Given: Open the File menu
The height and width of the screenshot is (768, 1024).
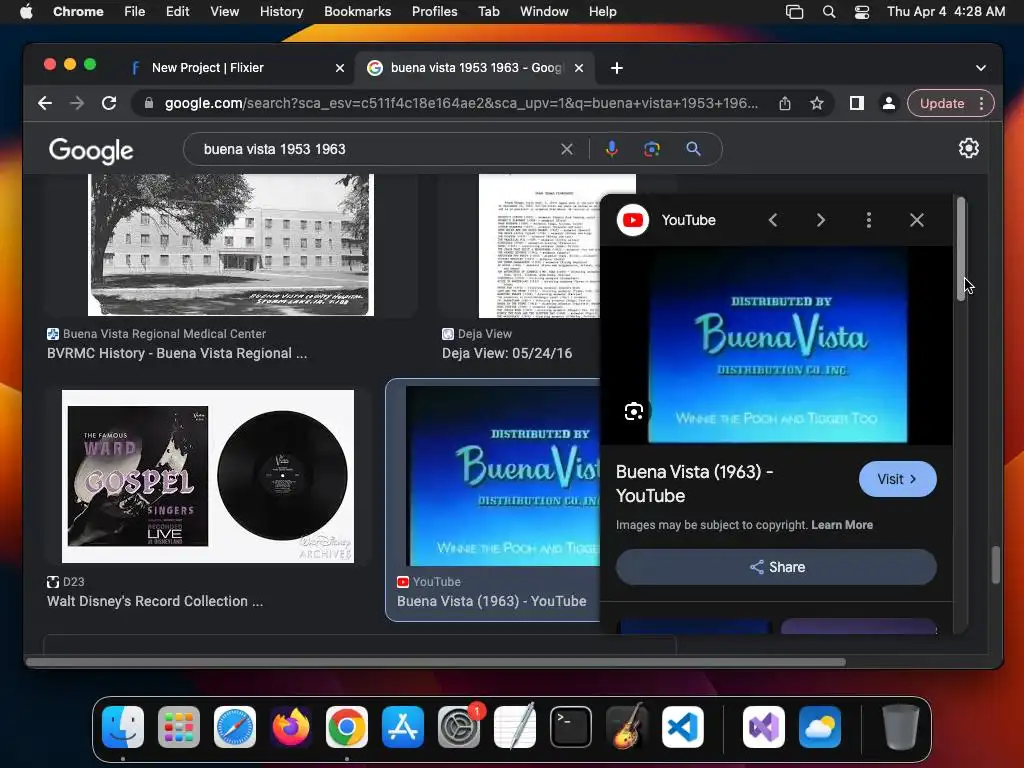Looking at the screenshot, I should [x=135, y=11].
